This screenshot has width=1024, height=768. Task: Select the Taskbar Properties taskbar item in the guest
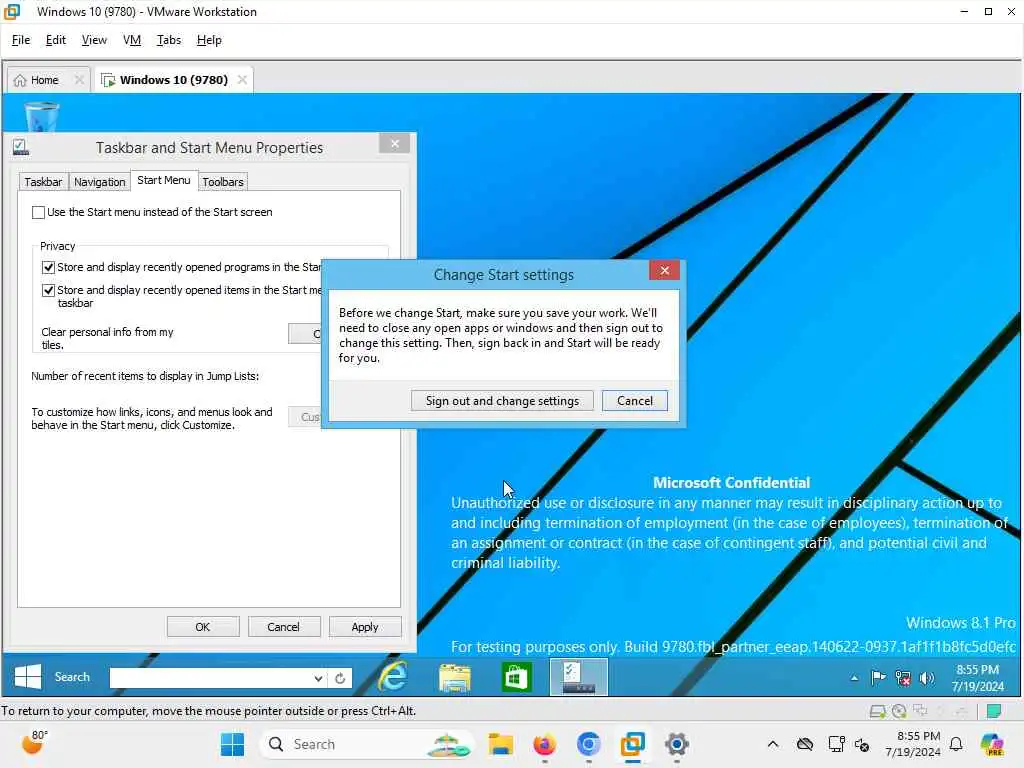[579, 677]
